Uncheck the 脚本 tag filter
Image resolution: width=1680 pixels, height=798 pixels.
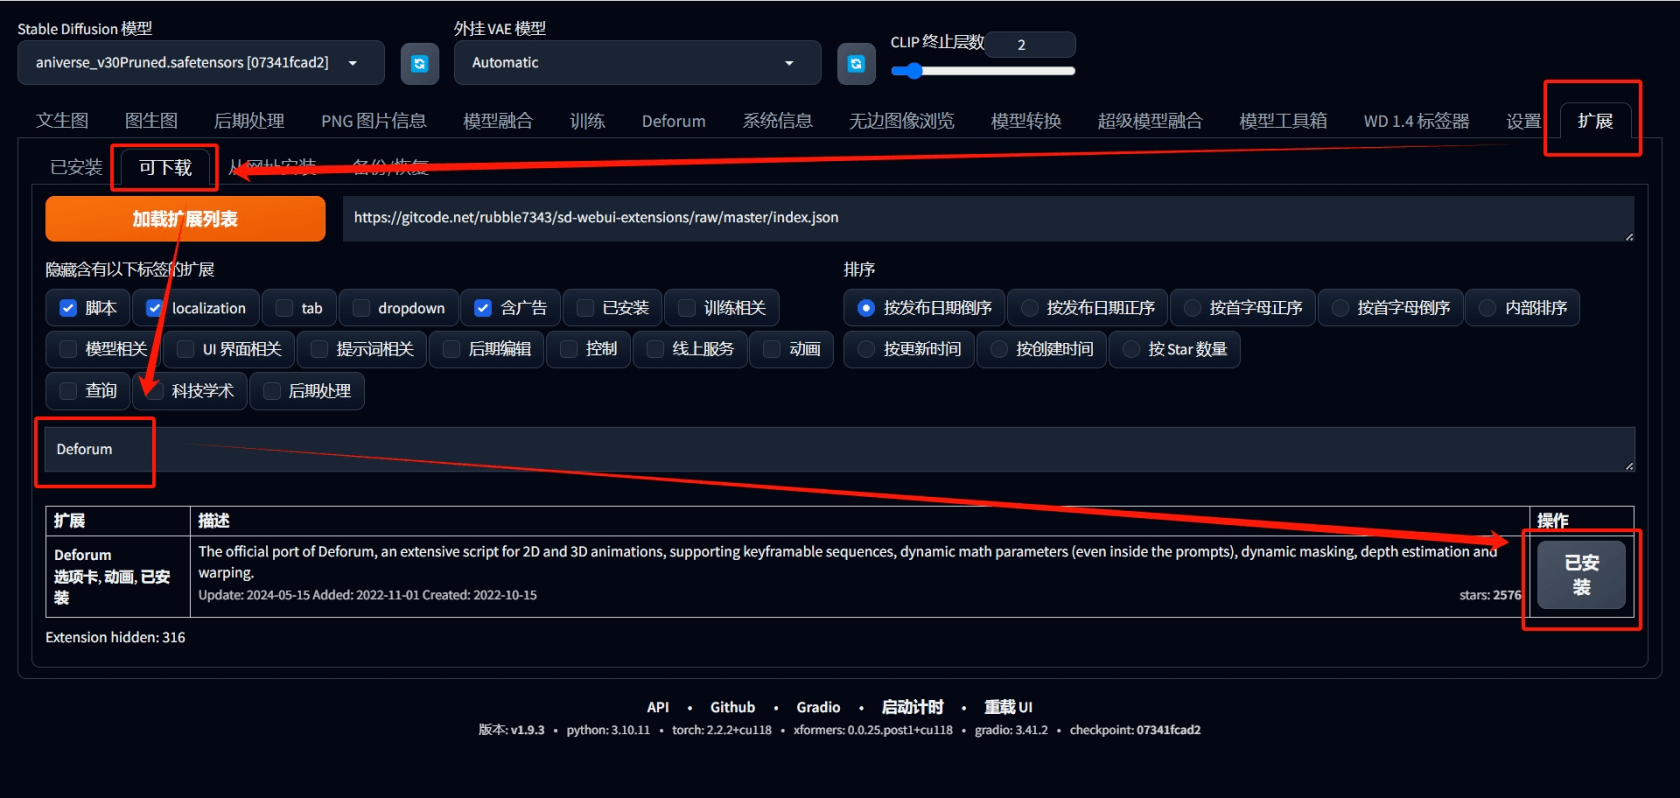point(68,308)
